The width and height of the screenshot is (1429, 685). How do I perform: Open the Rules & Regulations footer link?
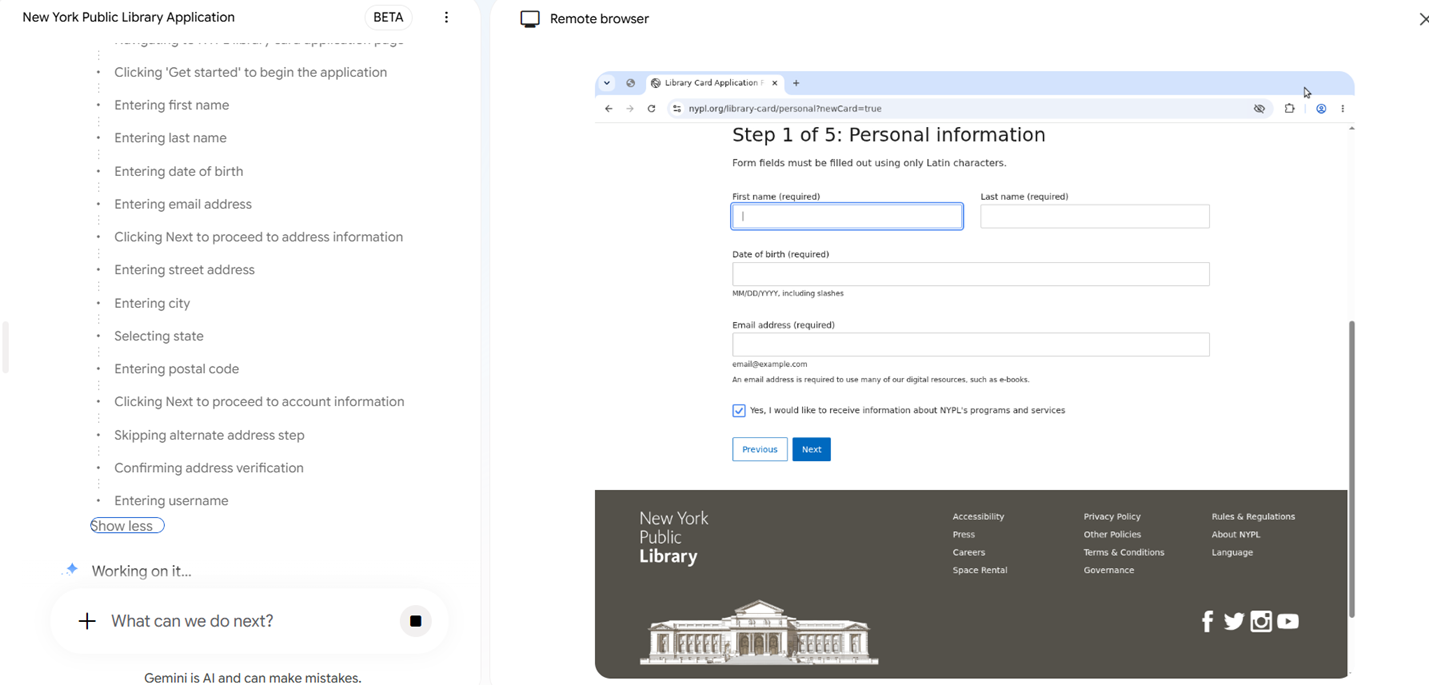[1253, 517]
